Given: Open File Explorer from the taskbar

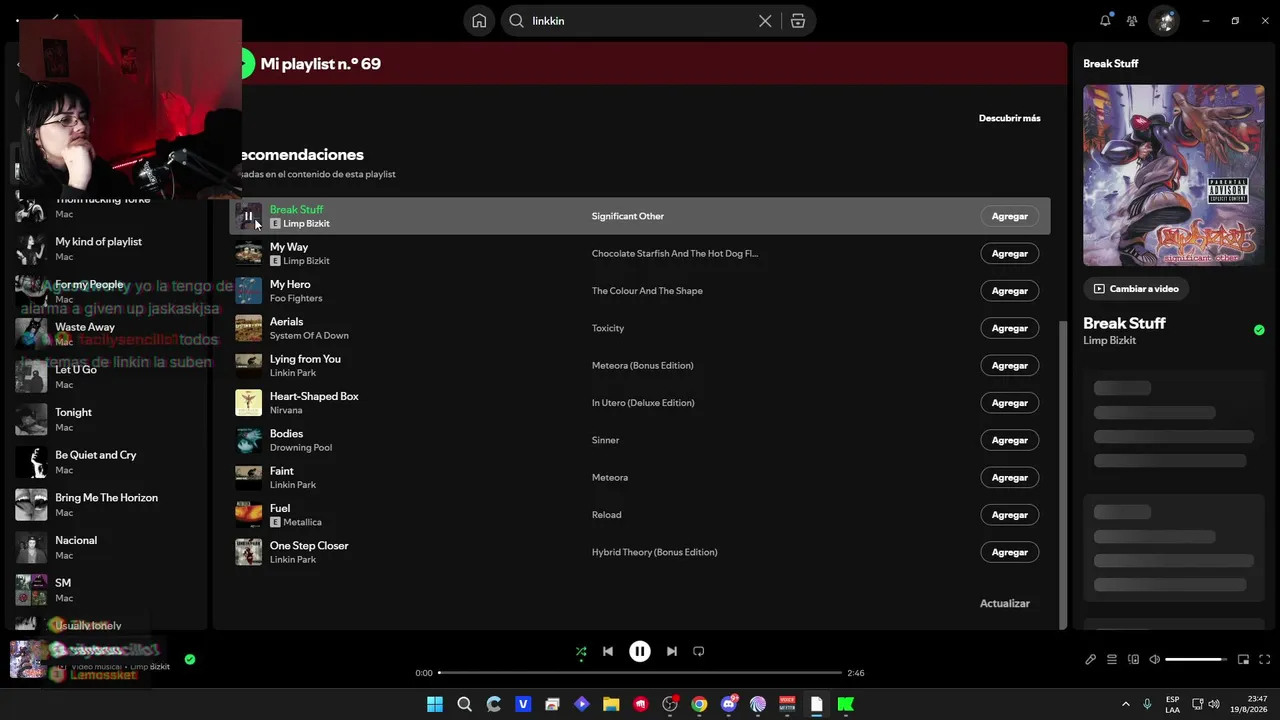Looking at the screenshot, I should click(x=611, y=704).
